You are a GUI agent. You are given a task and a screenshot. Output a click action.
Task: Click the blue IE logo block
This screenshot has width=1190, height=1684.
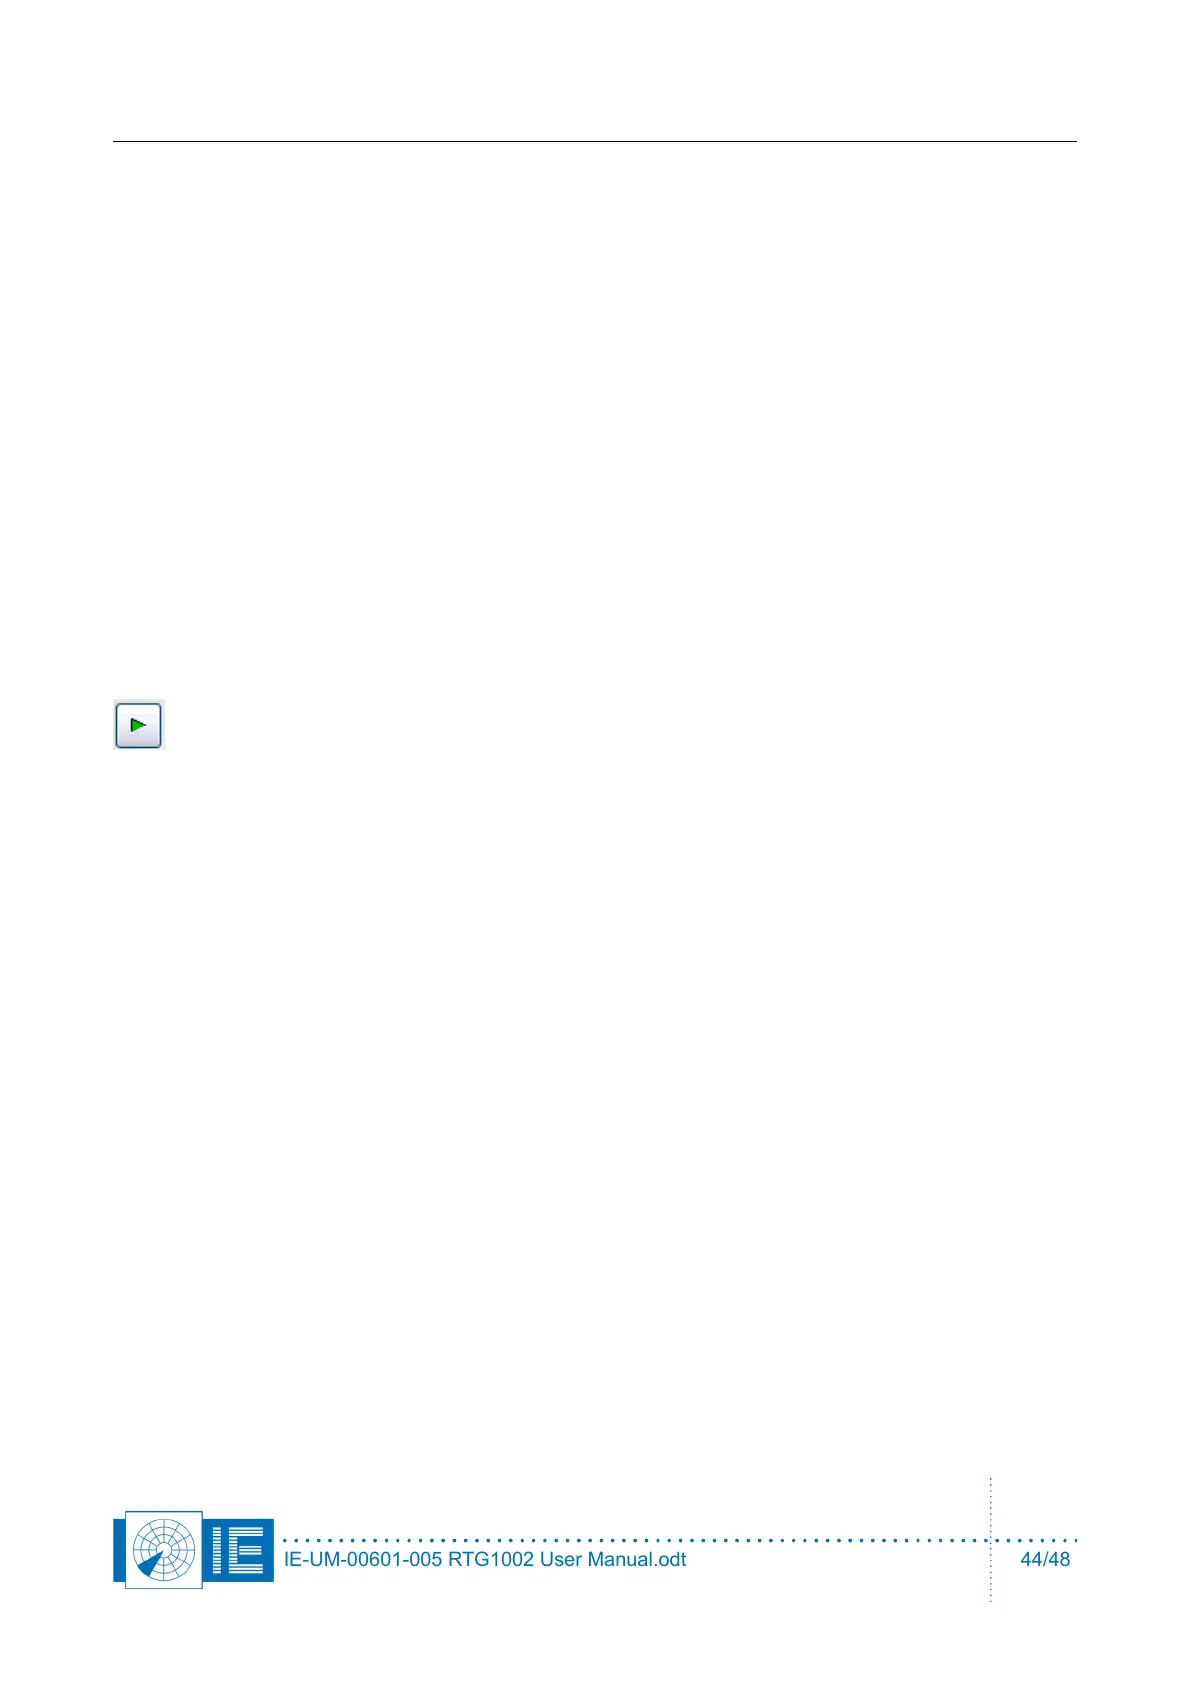(239, 1550)
